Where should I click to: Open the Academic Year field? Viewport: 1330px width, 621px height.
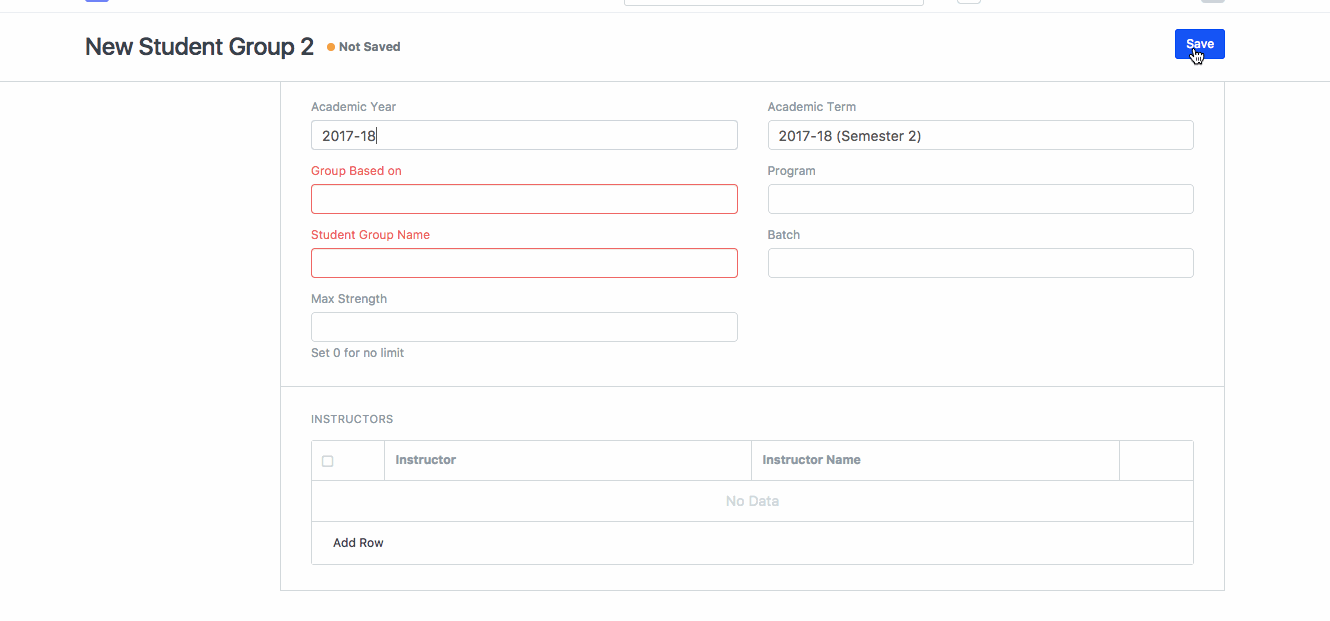[524, 135]
